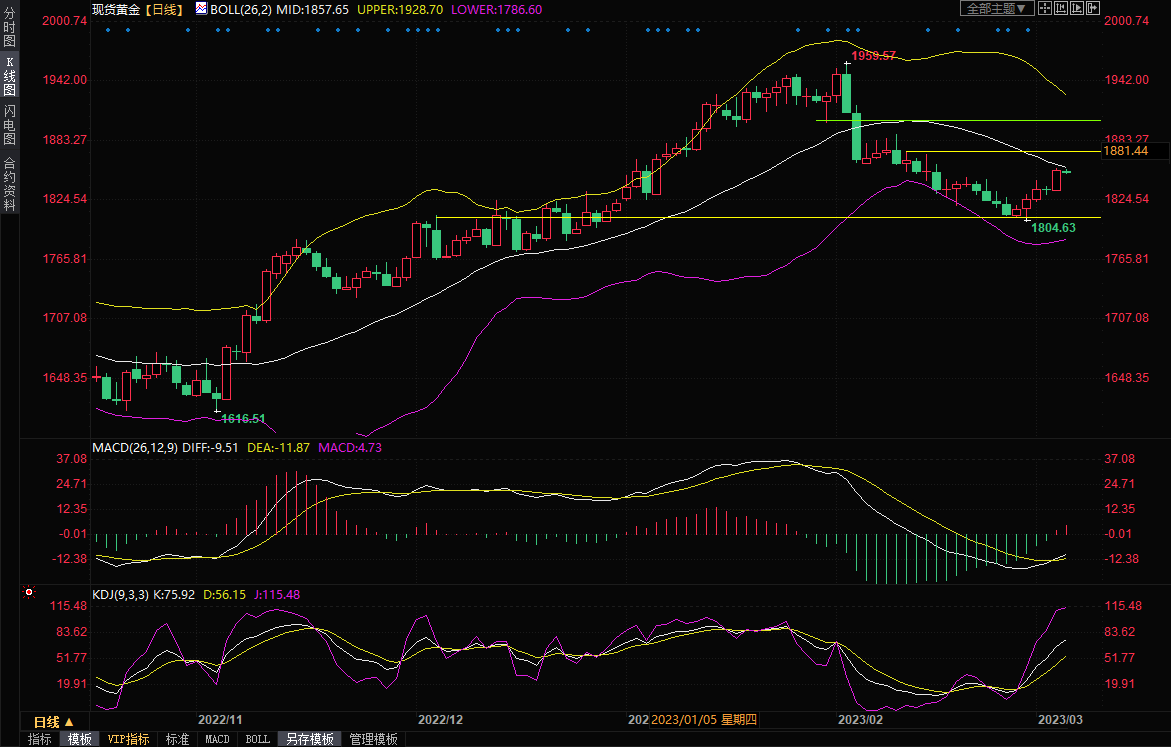This screenshot has width=1171, height=747.
Task: Click the crosshair cursor icon
Action: (1046, 8)
